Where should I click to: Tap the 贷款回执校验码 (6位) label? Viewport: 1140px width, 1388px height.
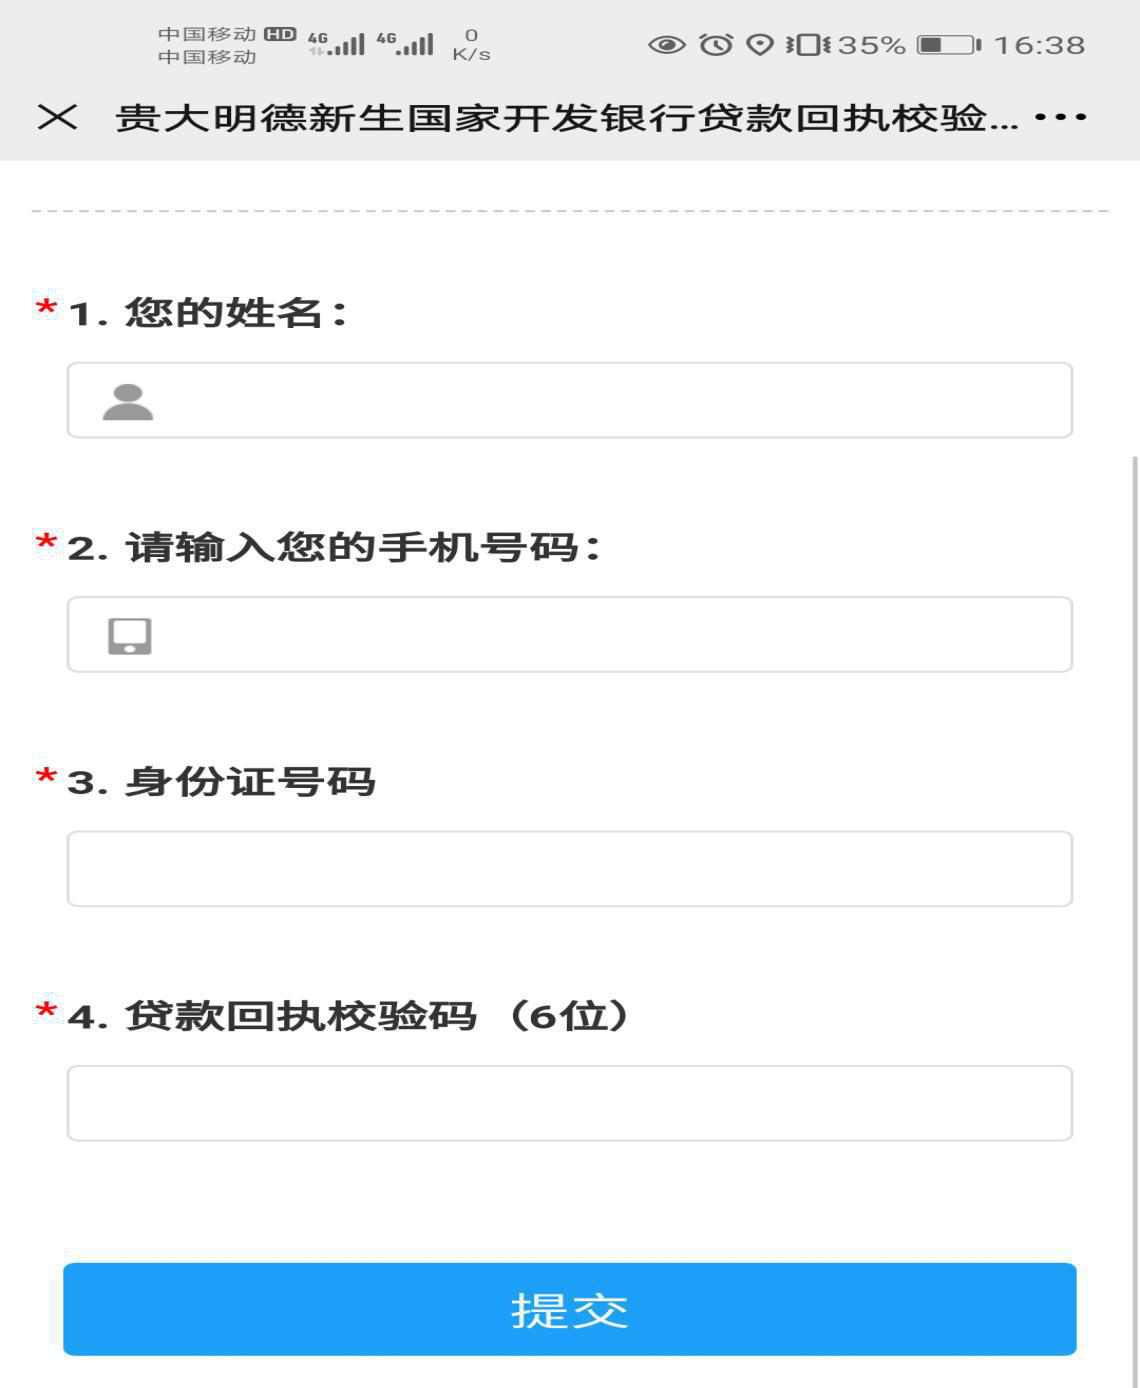coord(348,1016)
